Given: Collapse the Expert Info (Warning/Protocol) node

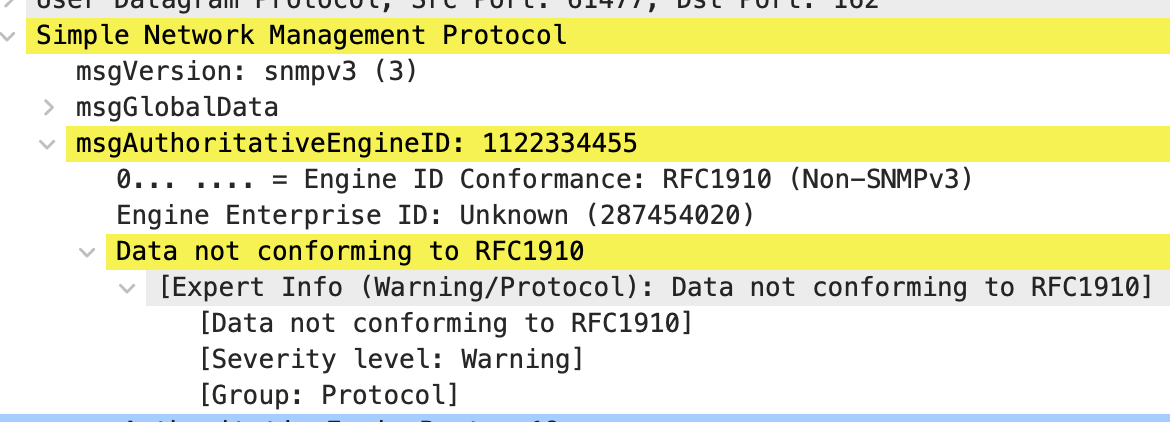Looking at the screenshot, I should pos(127,288).
